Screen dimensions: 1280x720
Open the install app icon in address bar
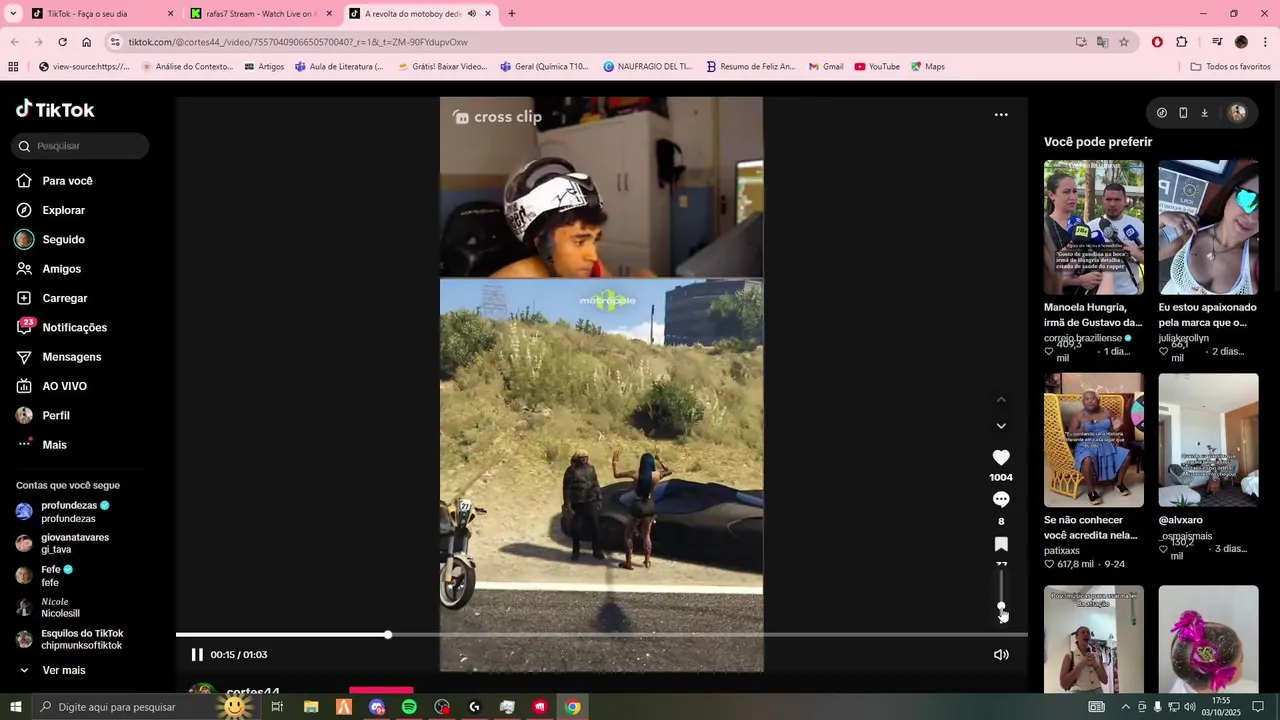(1081, 42)
